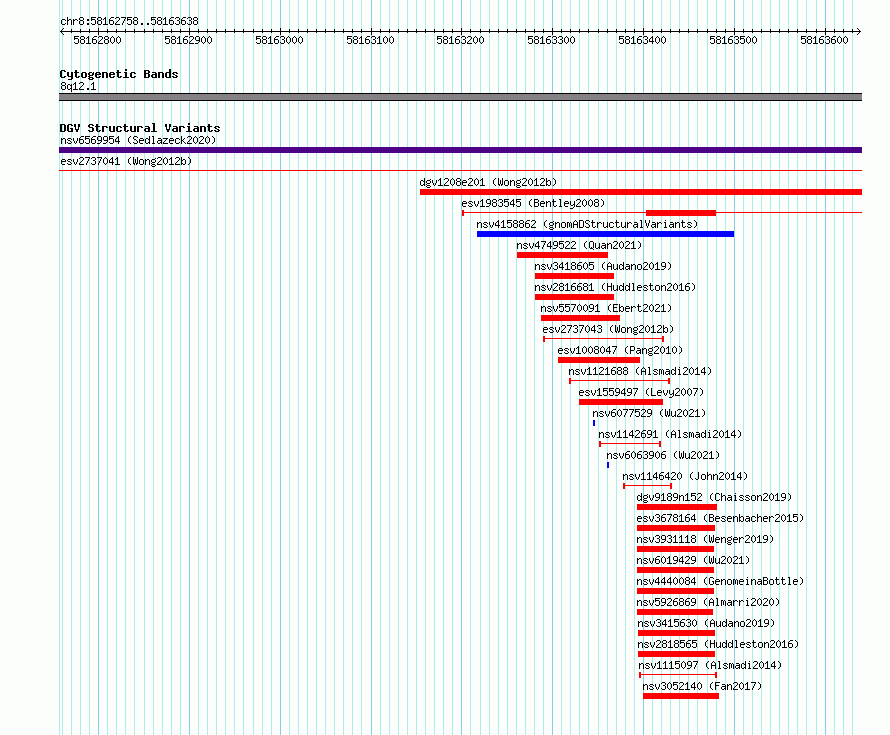Click ruler position 58163600

tap(824, 40)
